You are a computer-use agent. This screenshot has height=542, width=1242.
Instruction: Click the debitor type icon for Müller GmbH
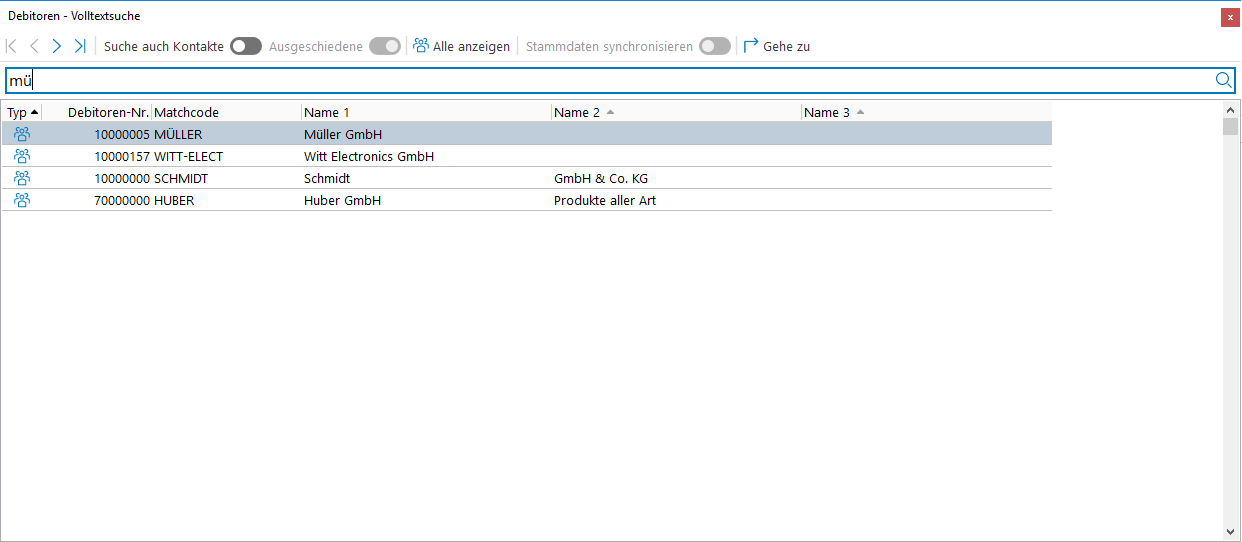(x=22, y=134)
